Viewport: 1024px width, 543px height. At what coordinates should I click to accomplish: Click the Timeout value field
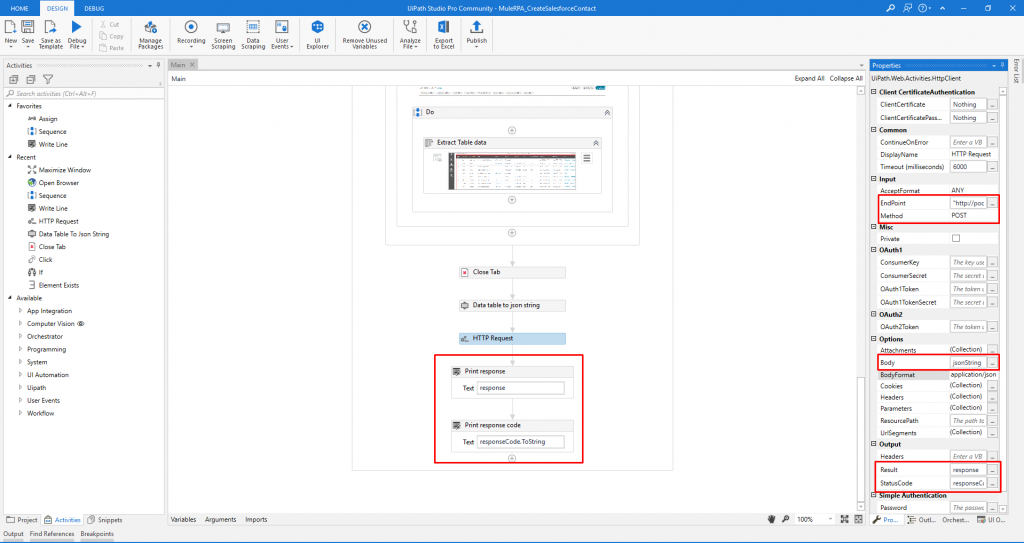click(x=968, y=167)
